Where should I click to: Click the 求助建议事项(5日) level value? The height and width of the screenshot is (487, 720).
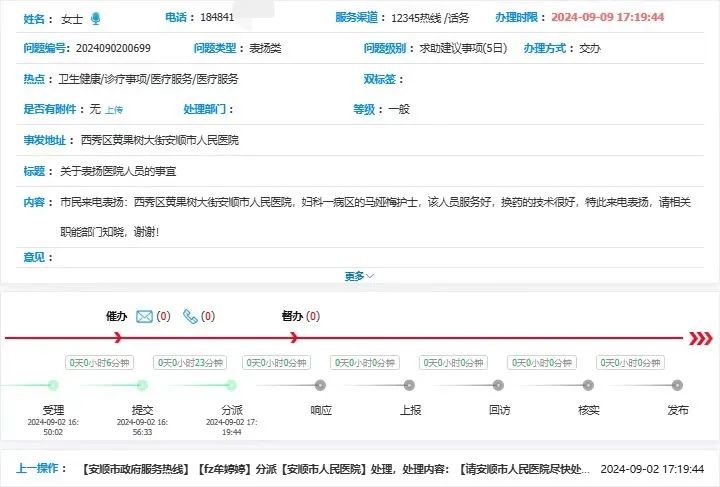[x=463, y=48]
